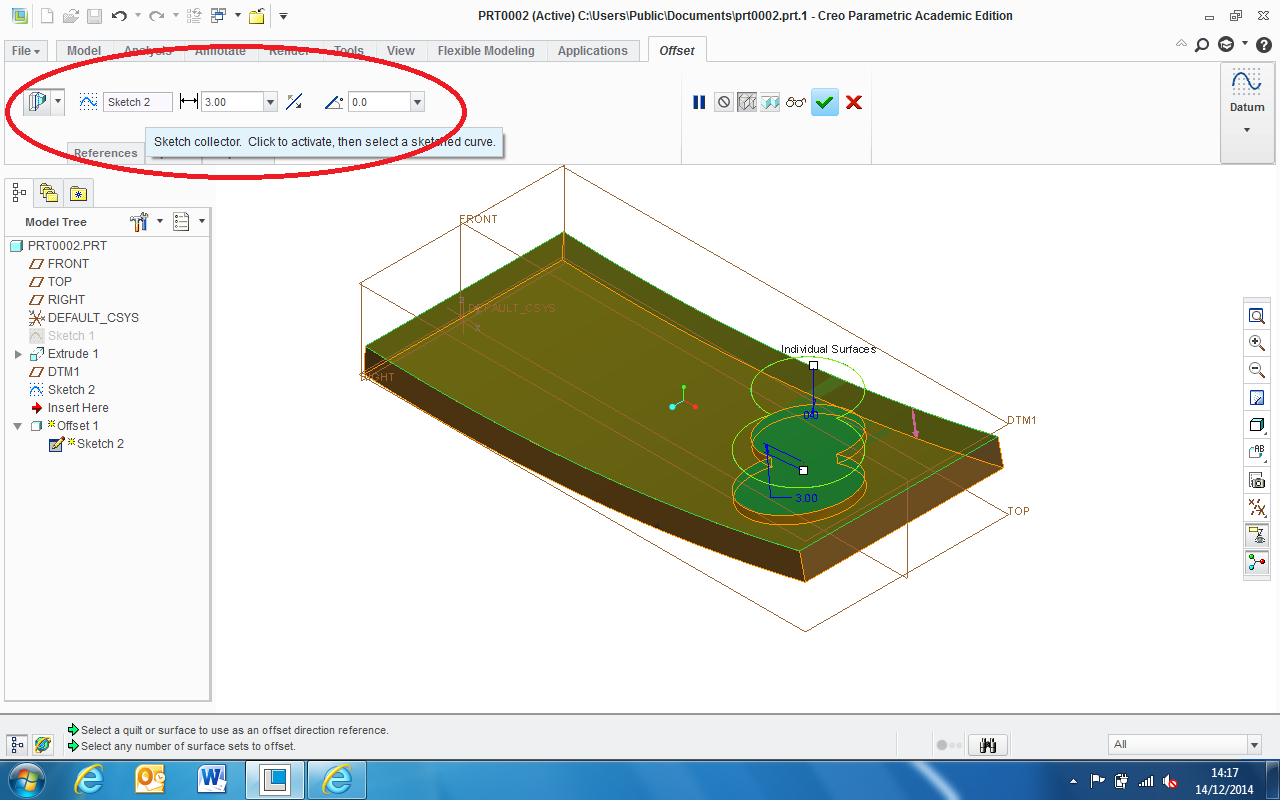Minimize the ribbon with chevron icon
The height and width of the screenshot is (800, 1280).
click(1182, 44)
